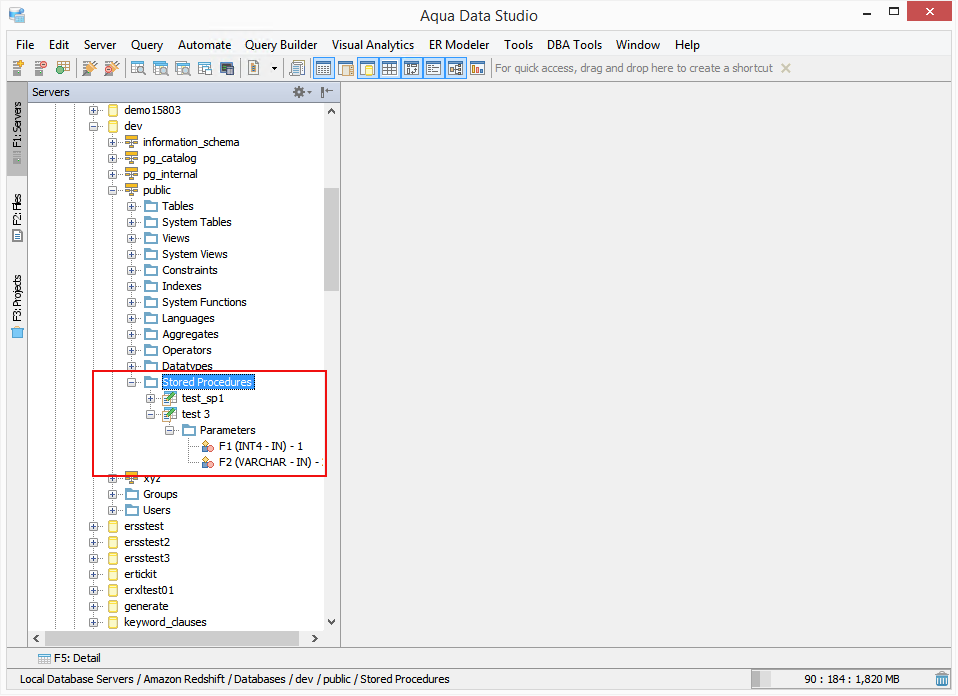Click the script scroll toolbar icon
Image resolution: width=958 pixels, height=696 pixels.
click(298, 68)
